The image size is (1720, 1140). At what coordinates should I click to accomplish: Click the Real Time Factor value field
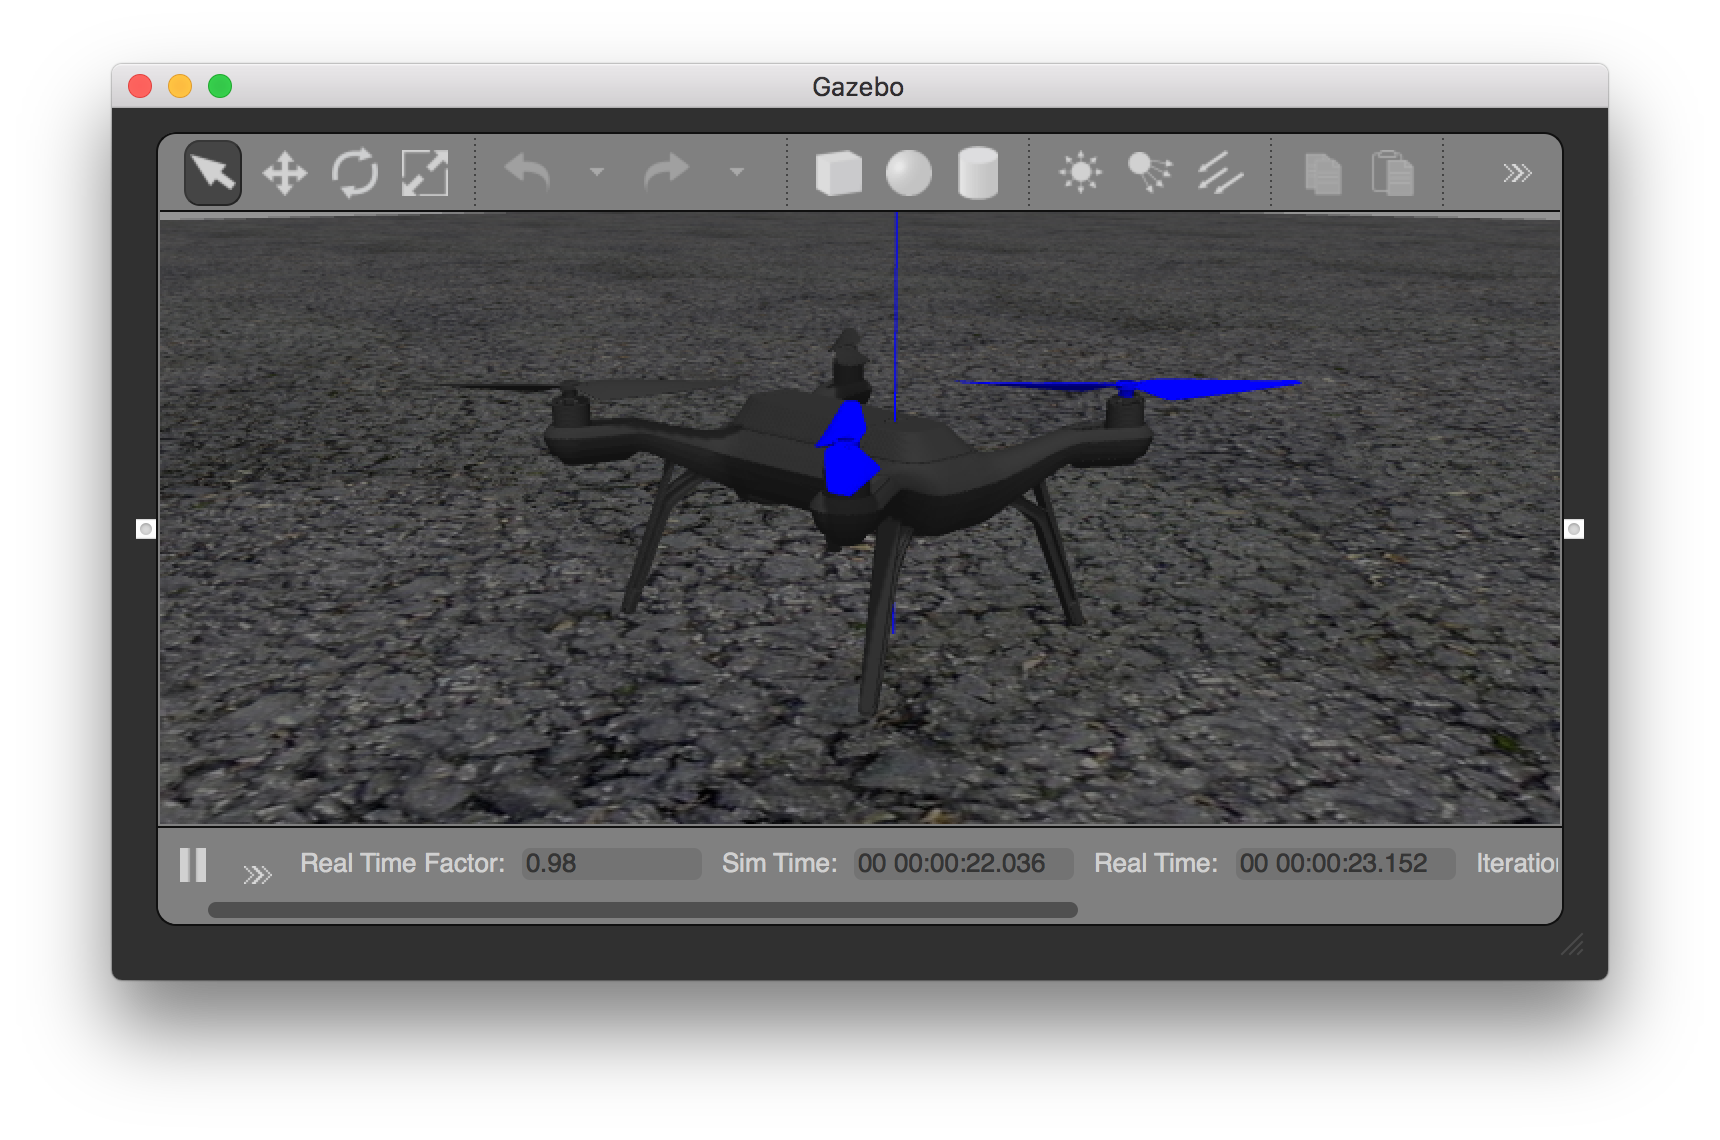[610, 863]
